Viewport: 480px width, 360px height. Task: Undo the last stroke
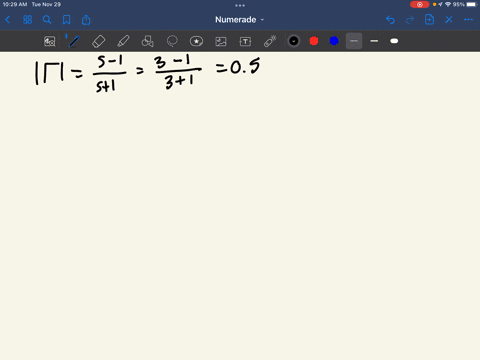point(390,20)
